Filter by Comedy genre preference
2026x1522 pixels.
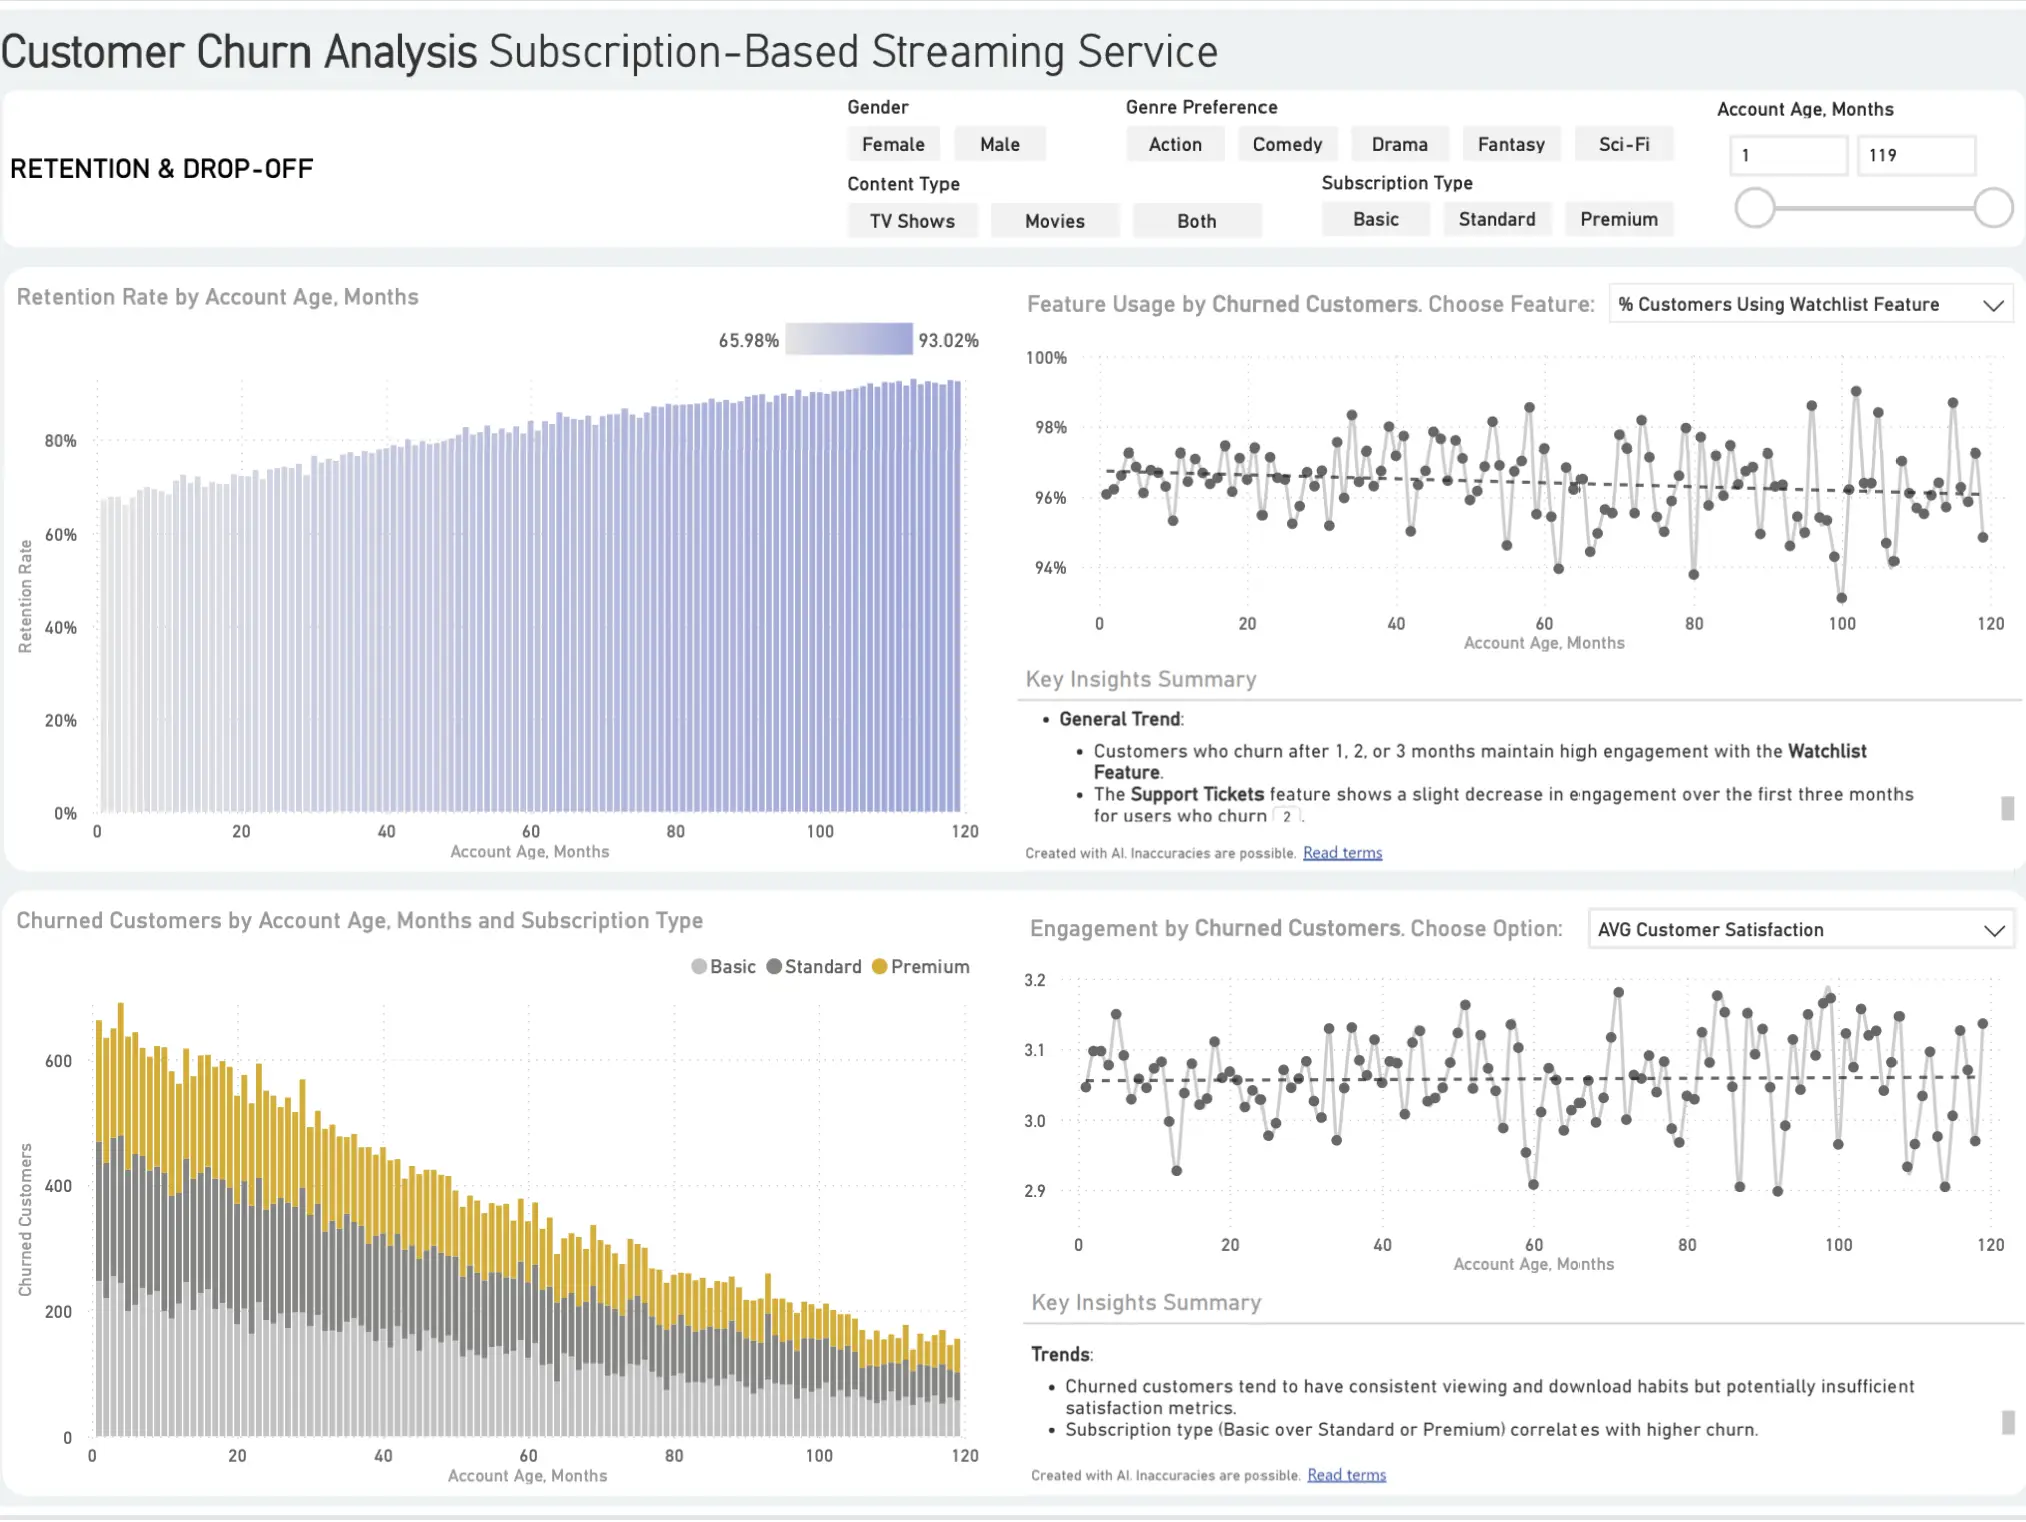[1287, 144]
